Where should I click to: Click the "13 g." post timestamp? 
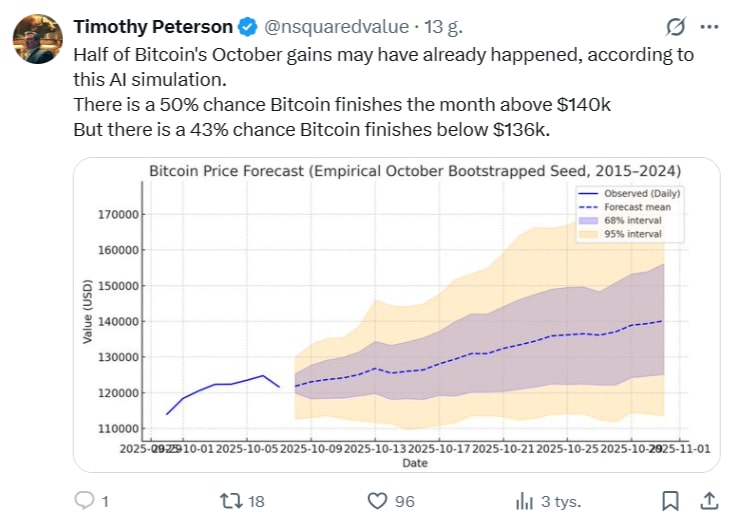(415, 28)
